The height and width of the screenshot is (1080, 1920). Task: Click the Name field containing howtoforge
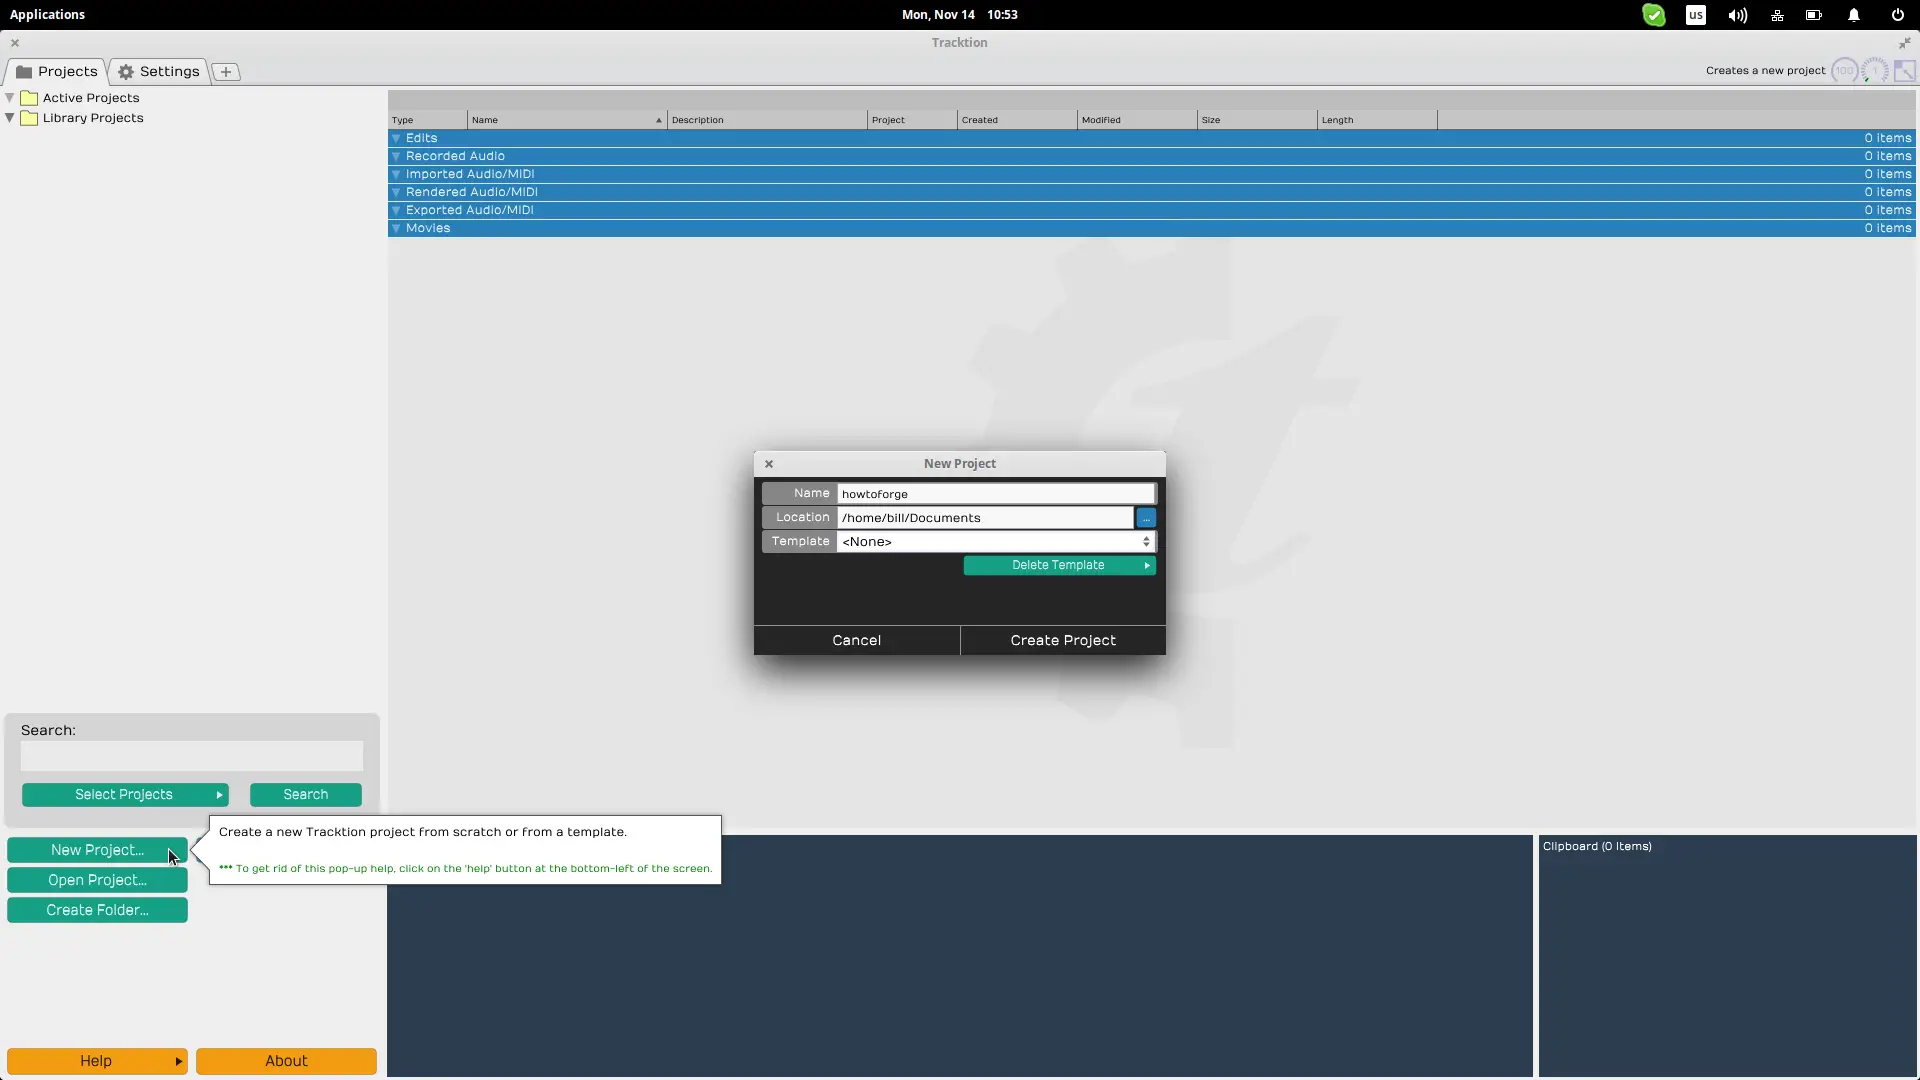pos(996,494)
